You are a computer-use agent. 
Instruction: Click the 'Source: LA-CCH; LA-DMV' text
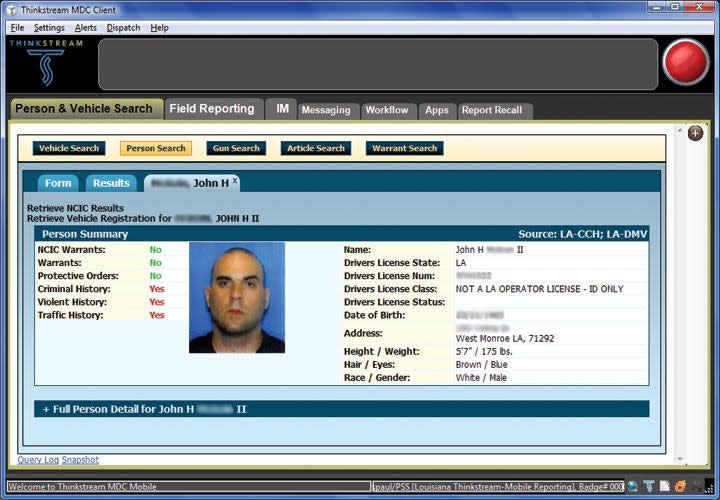(x=583, y=234)
